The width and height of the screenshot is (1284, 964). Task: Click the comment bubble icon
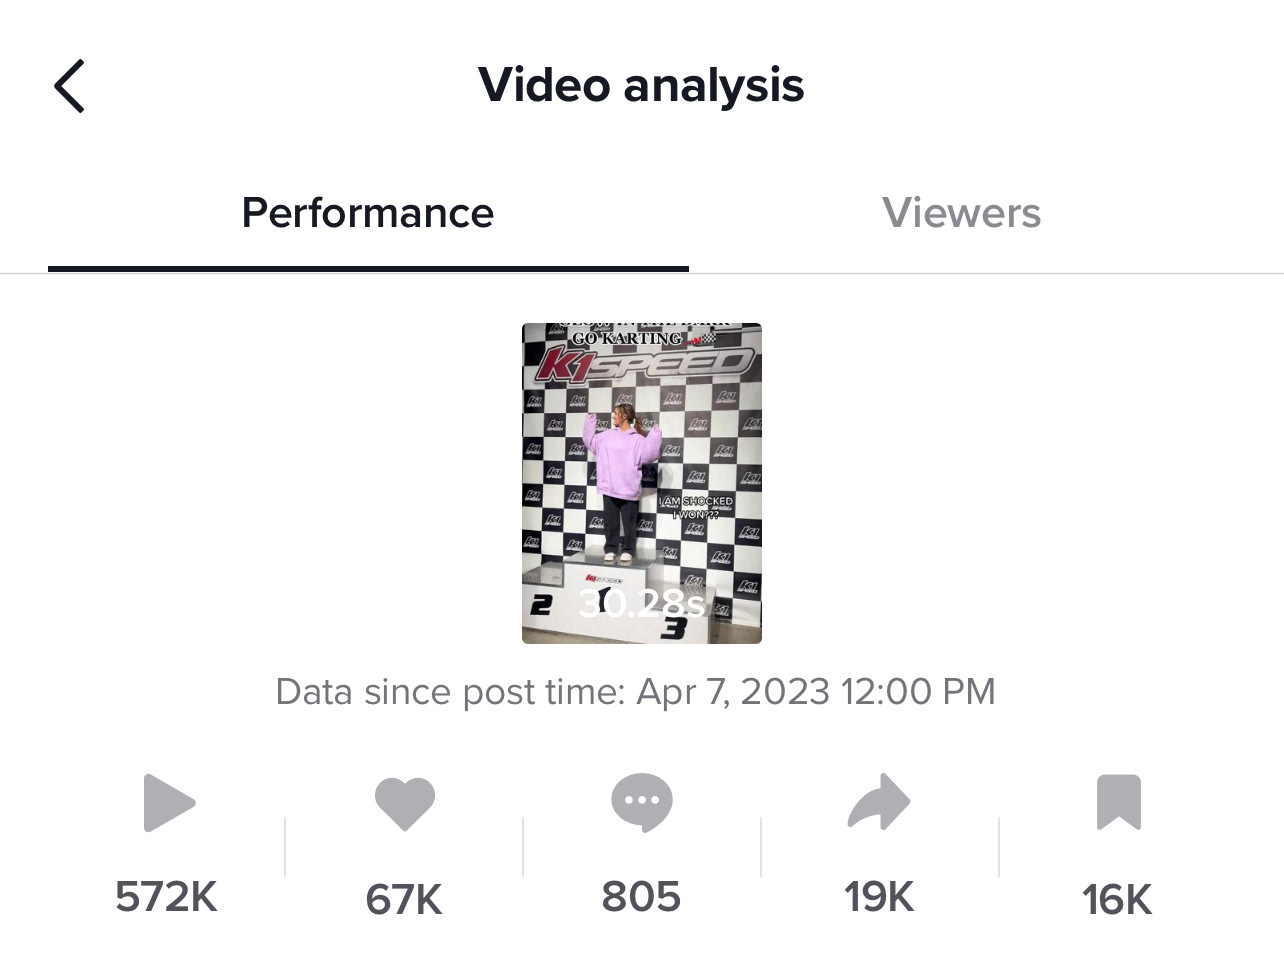click(641, 802)
